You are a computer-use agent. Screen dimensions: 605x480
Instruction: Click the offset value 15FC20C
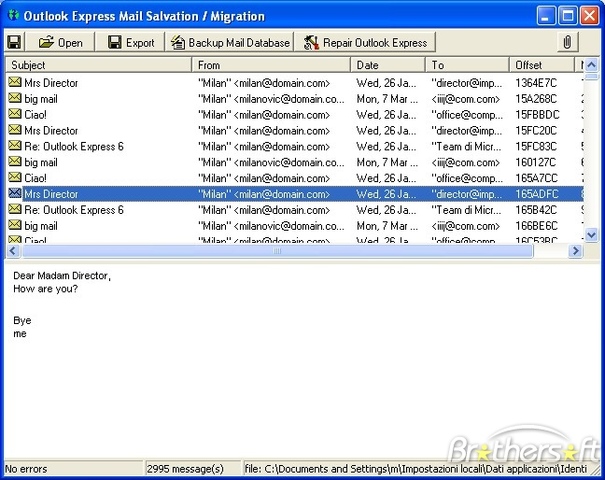536,131
